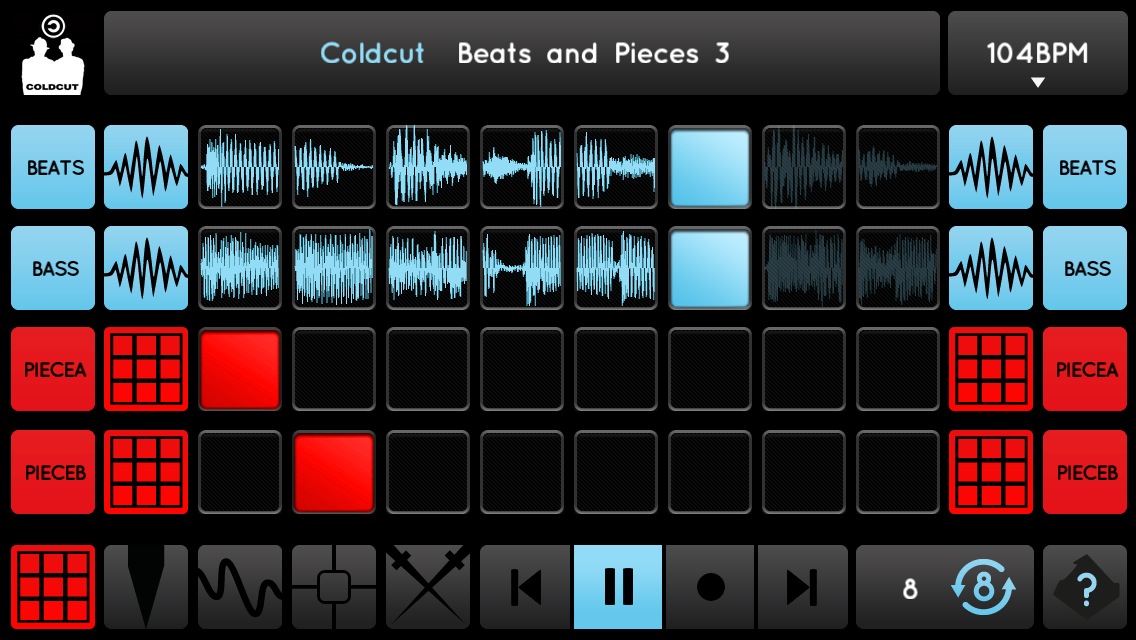Trigger the seventh dimmed BEATS sample pad
Viewport: 1136px width, 640px height.
pos(803,167)
